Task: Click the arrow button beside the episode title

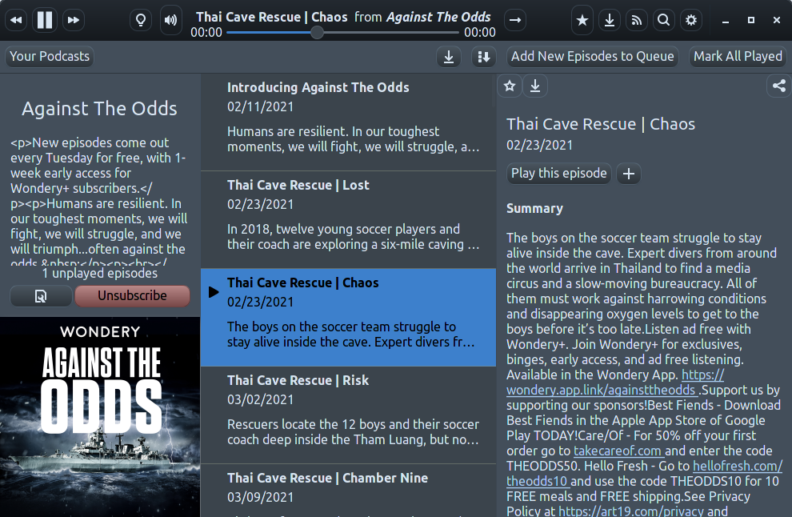Action: pos(515,20)
